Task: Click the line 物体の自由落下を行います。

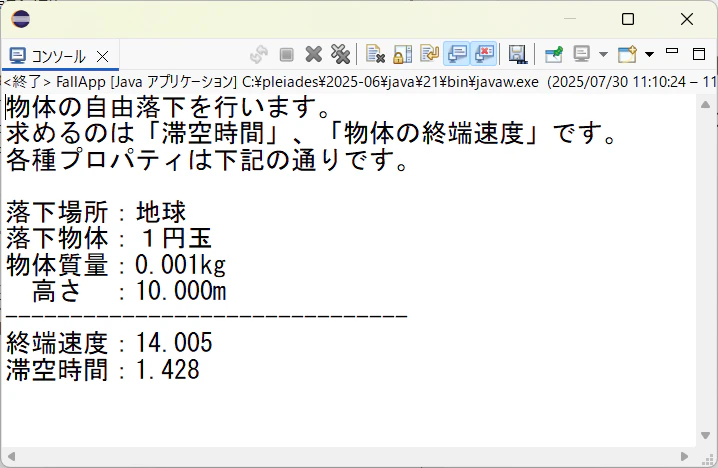Action: [168, 107]
